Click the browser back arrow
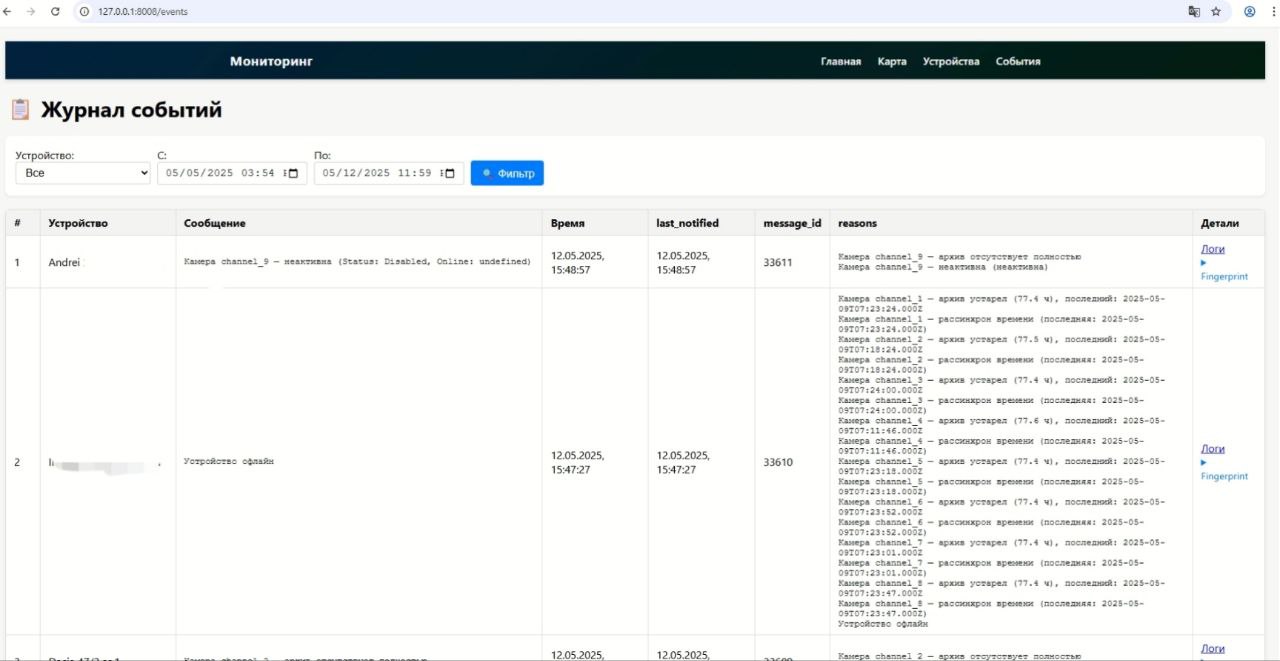The image size is (1280, 661). coord(9,11)
